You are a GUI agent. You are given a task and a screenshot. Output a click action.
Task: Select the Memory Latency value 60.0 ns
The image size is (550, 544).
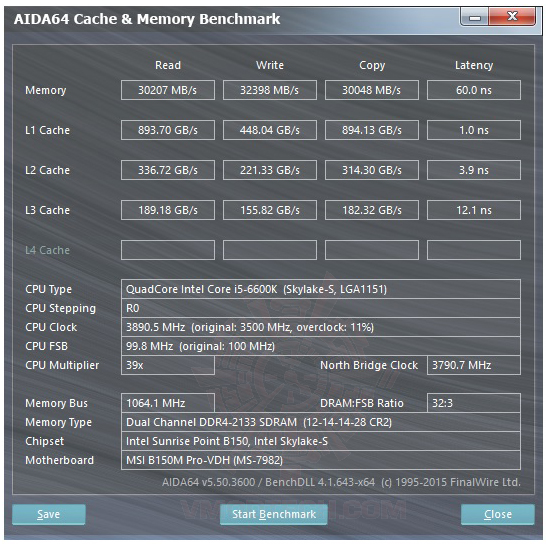[474, 90]
